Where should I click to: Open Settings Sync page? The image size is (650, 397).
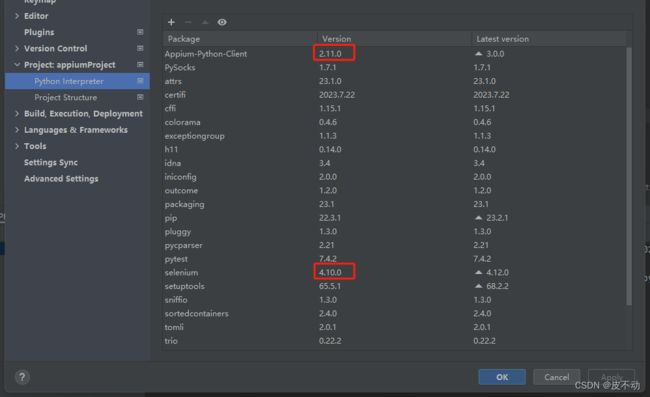[51, 162]
